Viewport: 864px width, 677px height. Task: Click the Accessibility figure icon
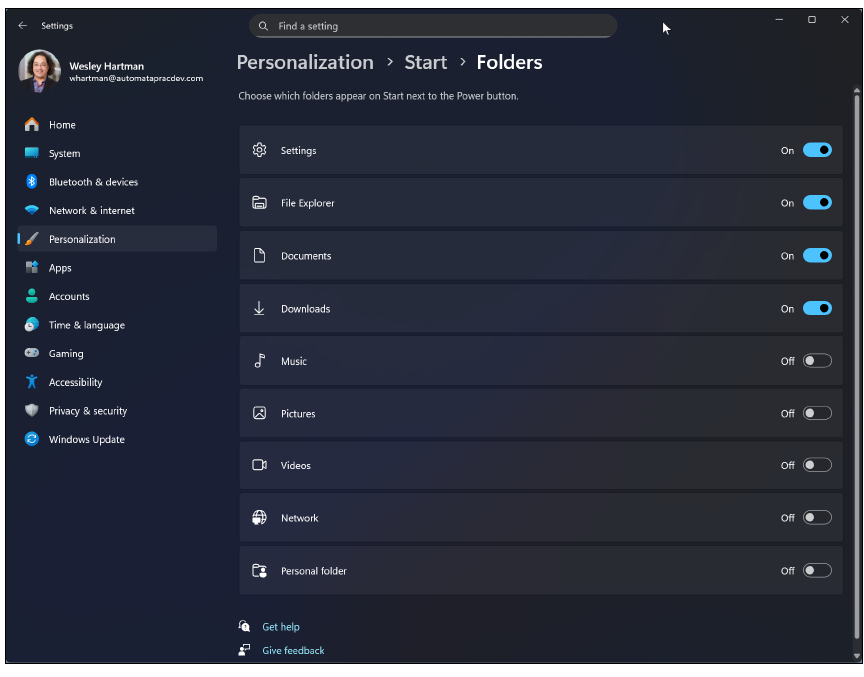(x=32, y=382)
